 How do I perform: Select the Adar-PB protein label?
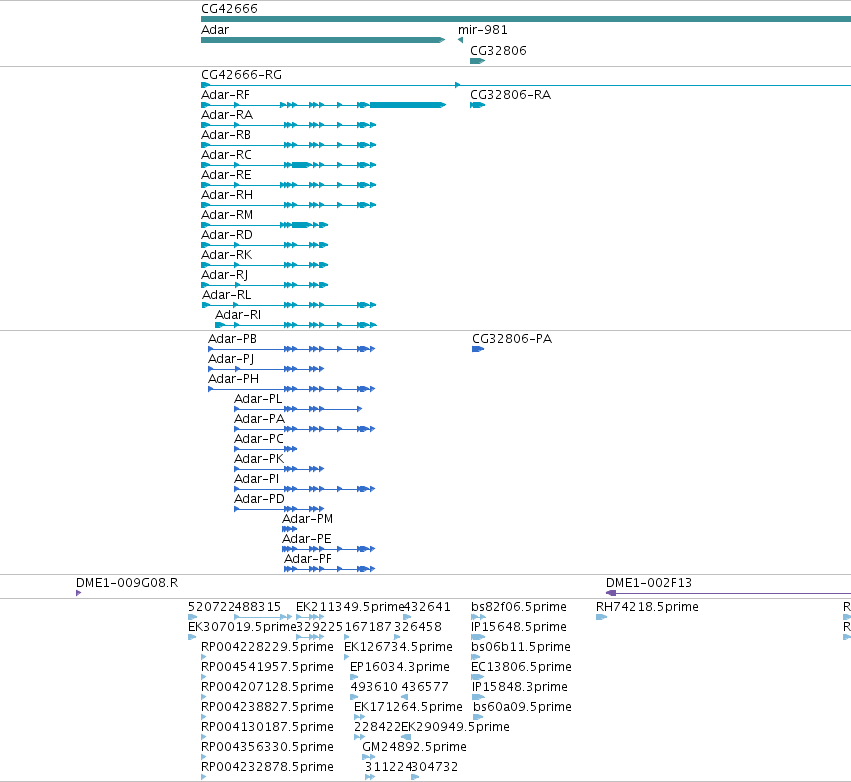click(232, 339)
